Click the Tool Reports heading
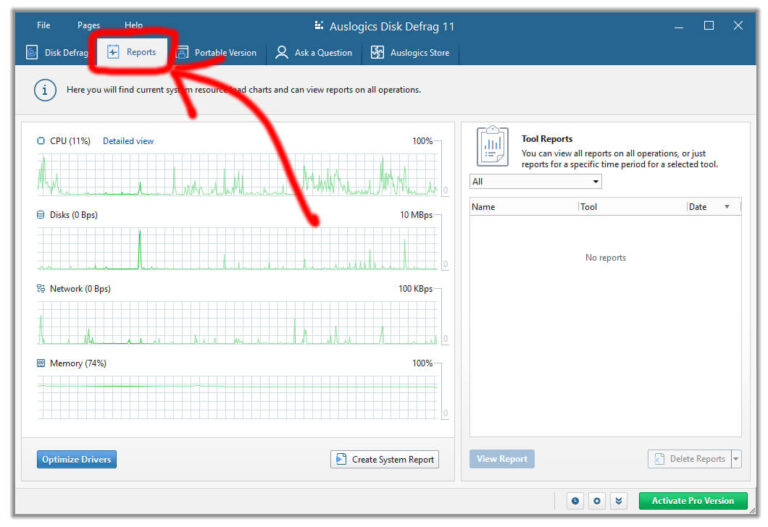The height and width of the screenshot is (527, 768). 547,139
